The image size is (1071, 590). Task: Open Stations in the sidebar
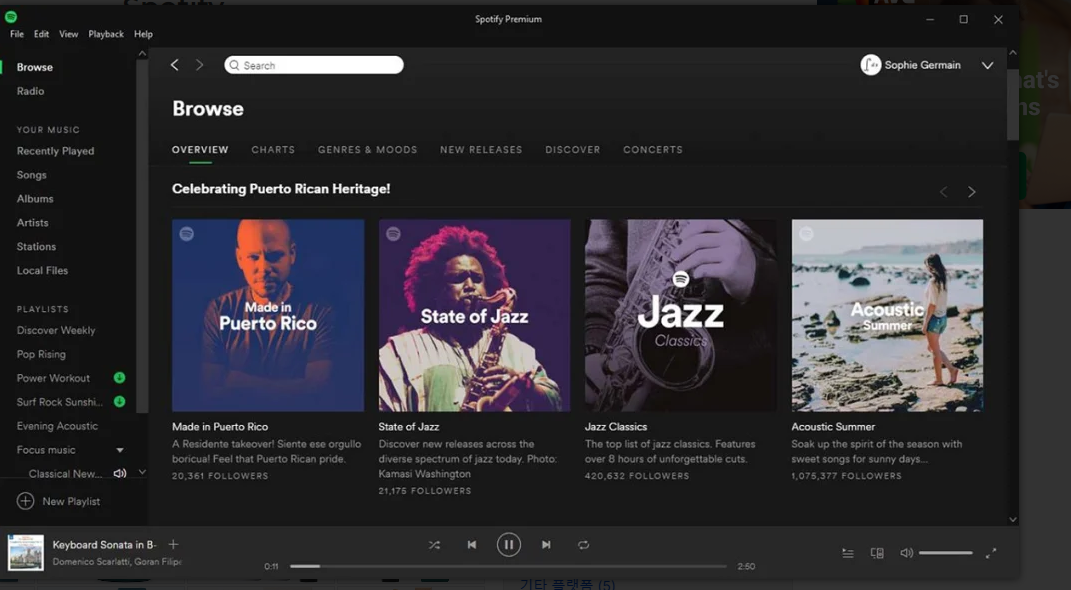click(x=36, y=247)
